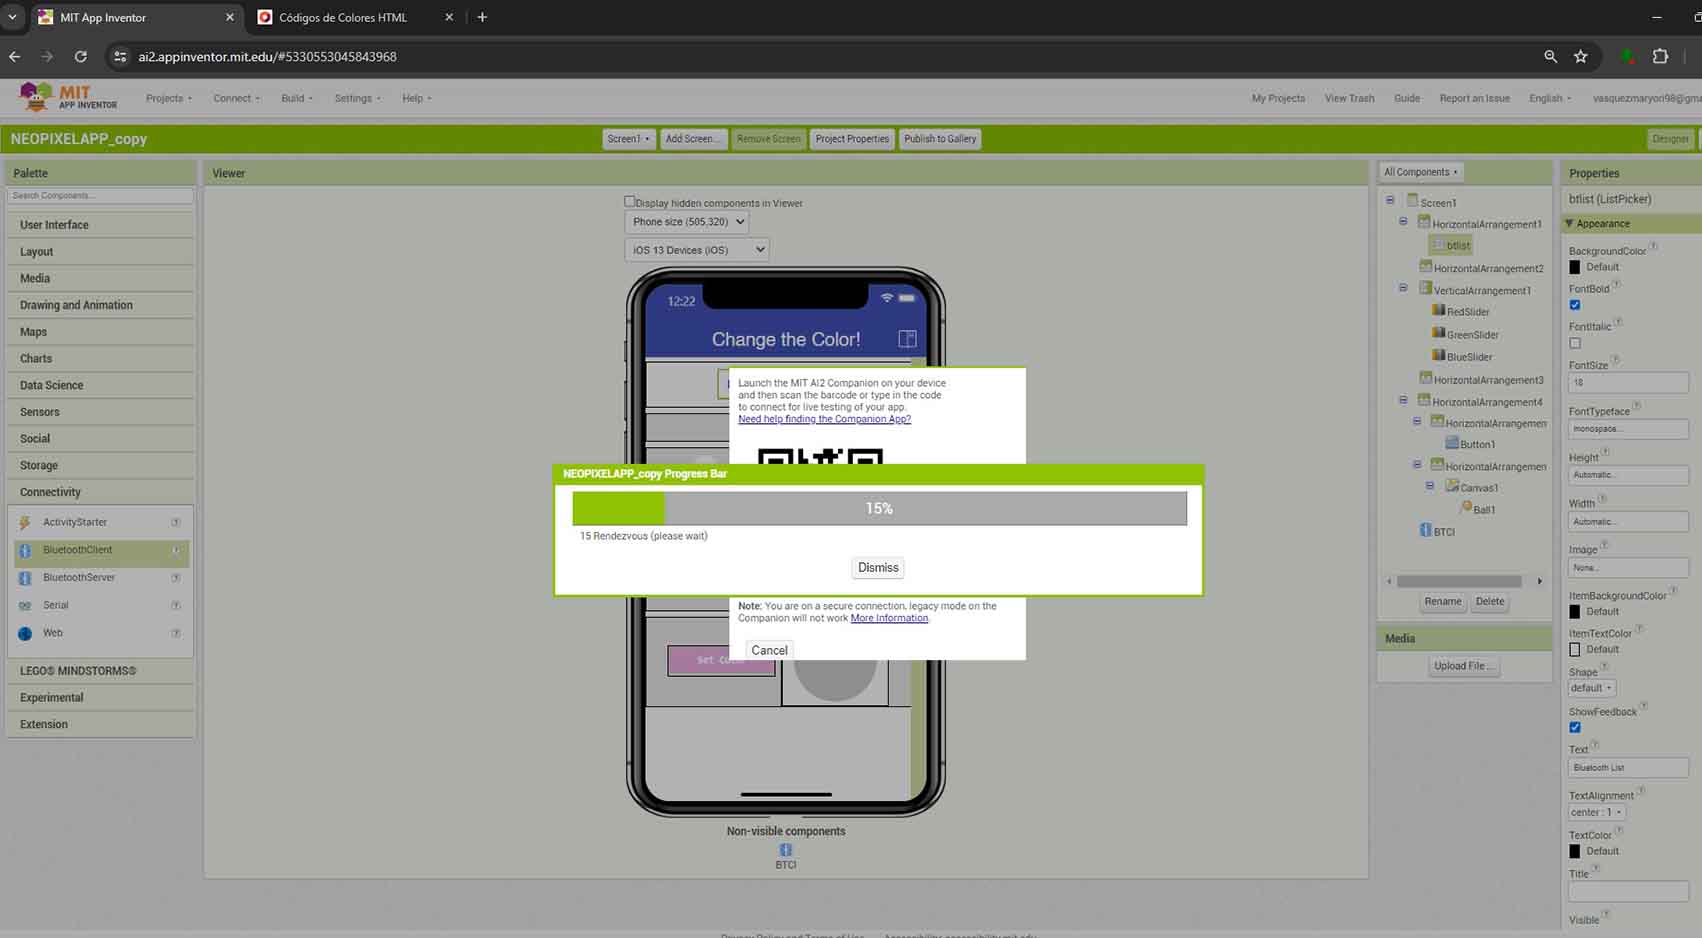Click the Canvas1 icon in the component tree
The width and height of the screenshot is (1702, 938).
pos(1452,486)
